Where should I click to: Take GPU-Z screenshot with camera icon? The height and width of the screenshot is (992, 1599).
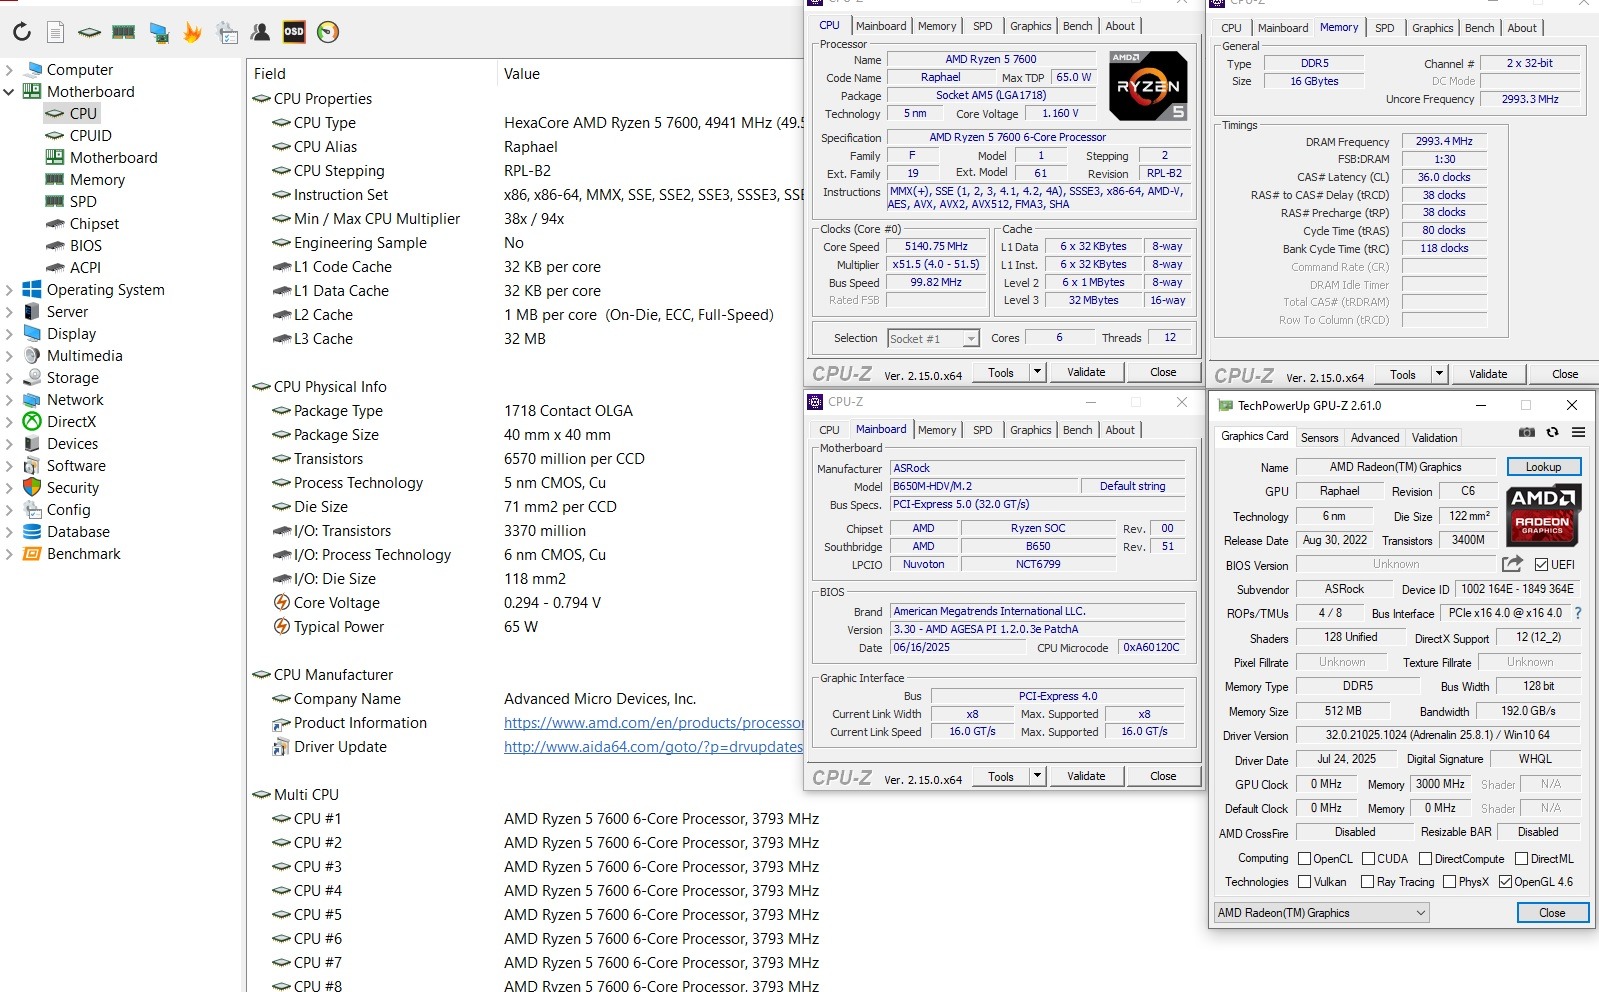1527,433
